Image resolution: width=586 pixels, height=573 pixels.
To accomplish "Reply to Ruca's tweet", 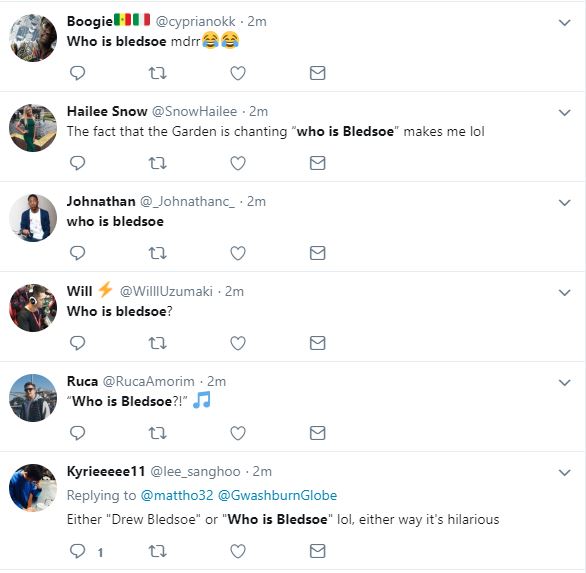I will point(77,433).
